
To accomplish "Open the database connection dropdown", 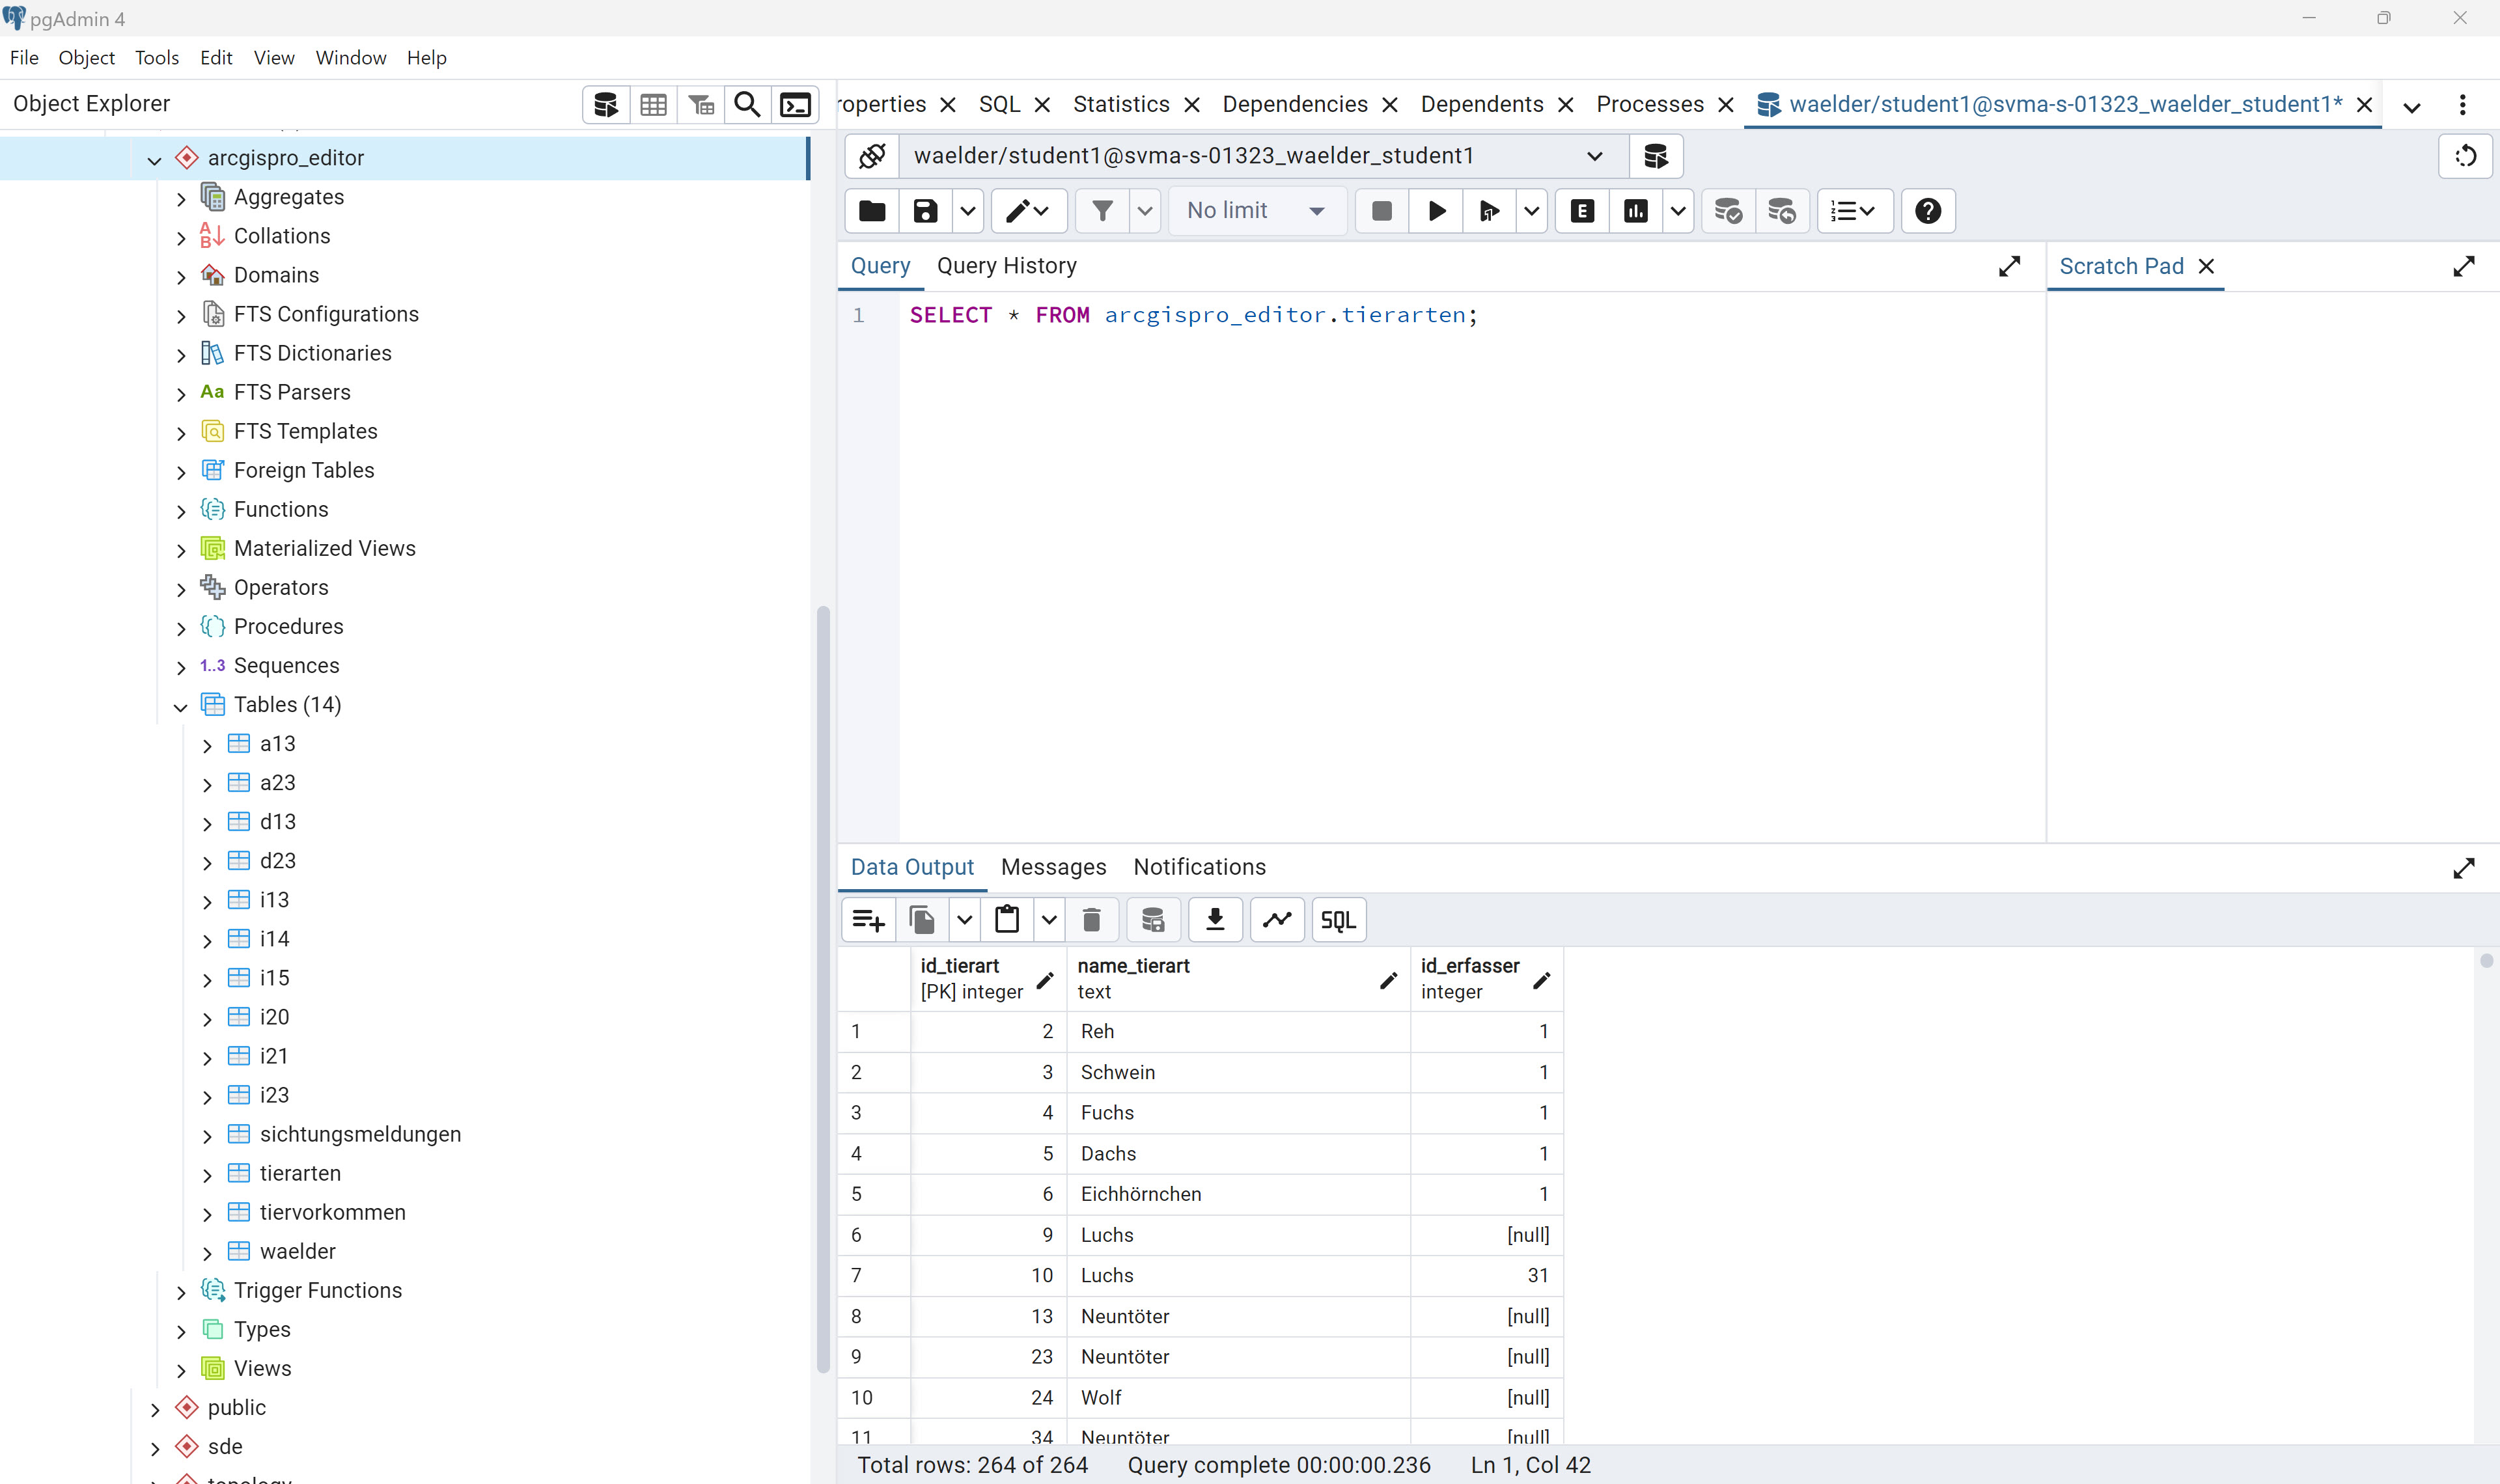I will click(1594, 156).
